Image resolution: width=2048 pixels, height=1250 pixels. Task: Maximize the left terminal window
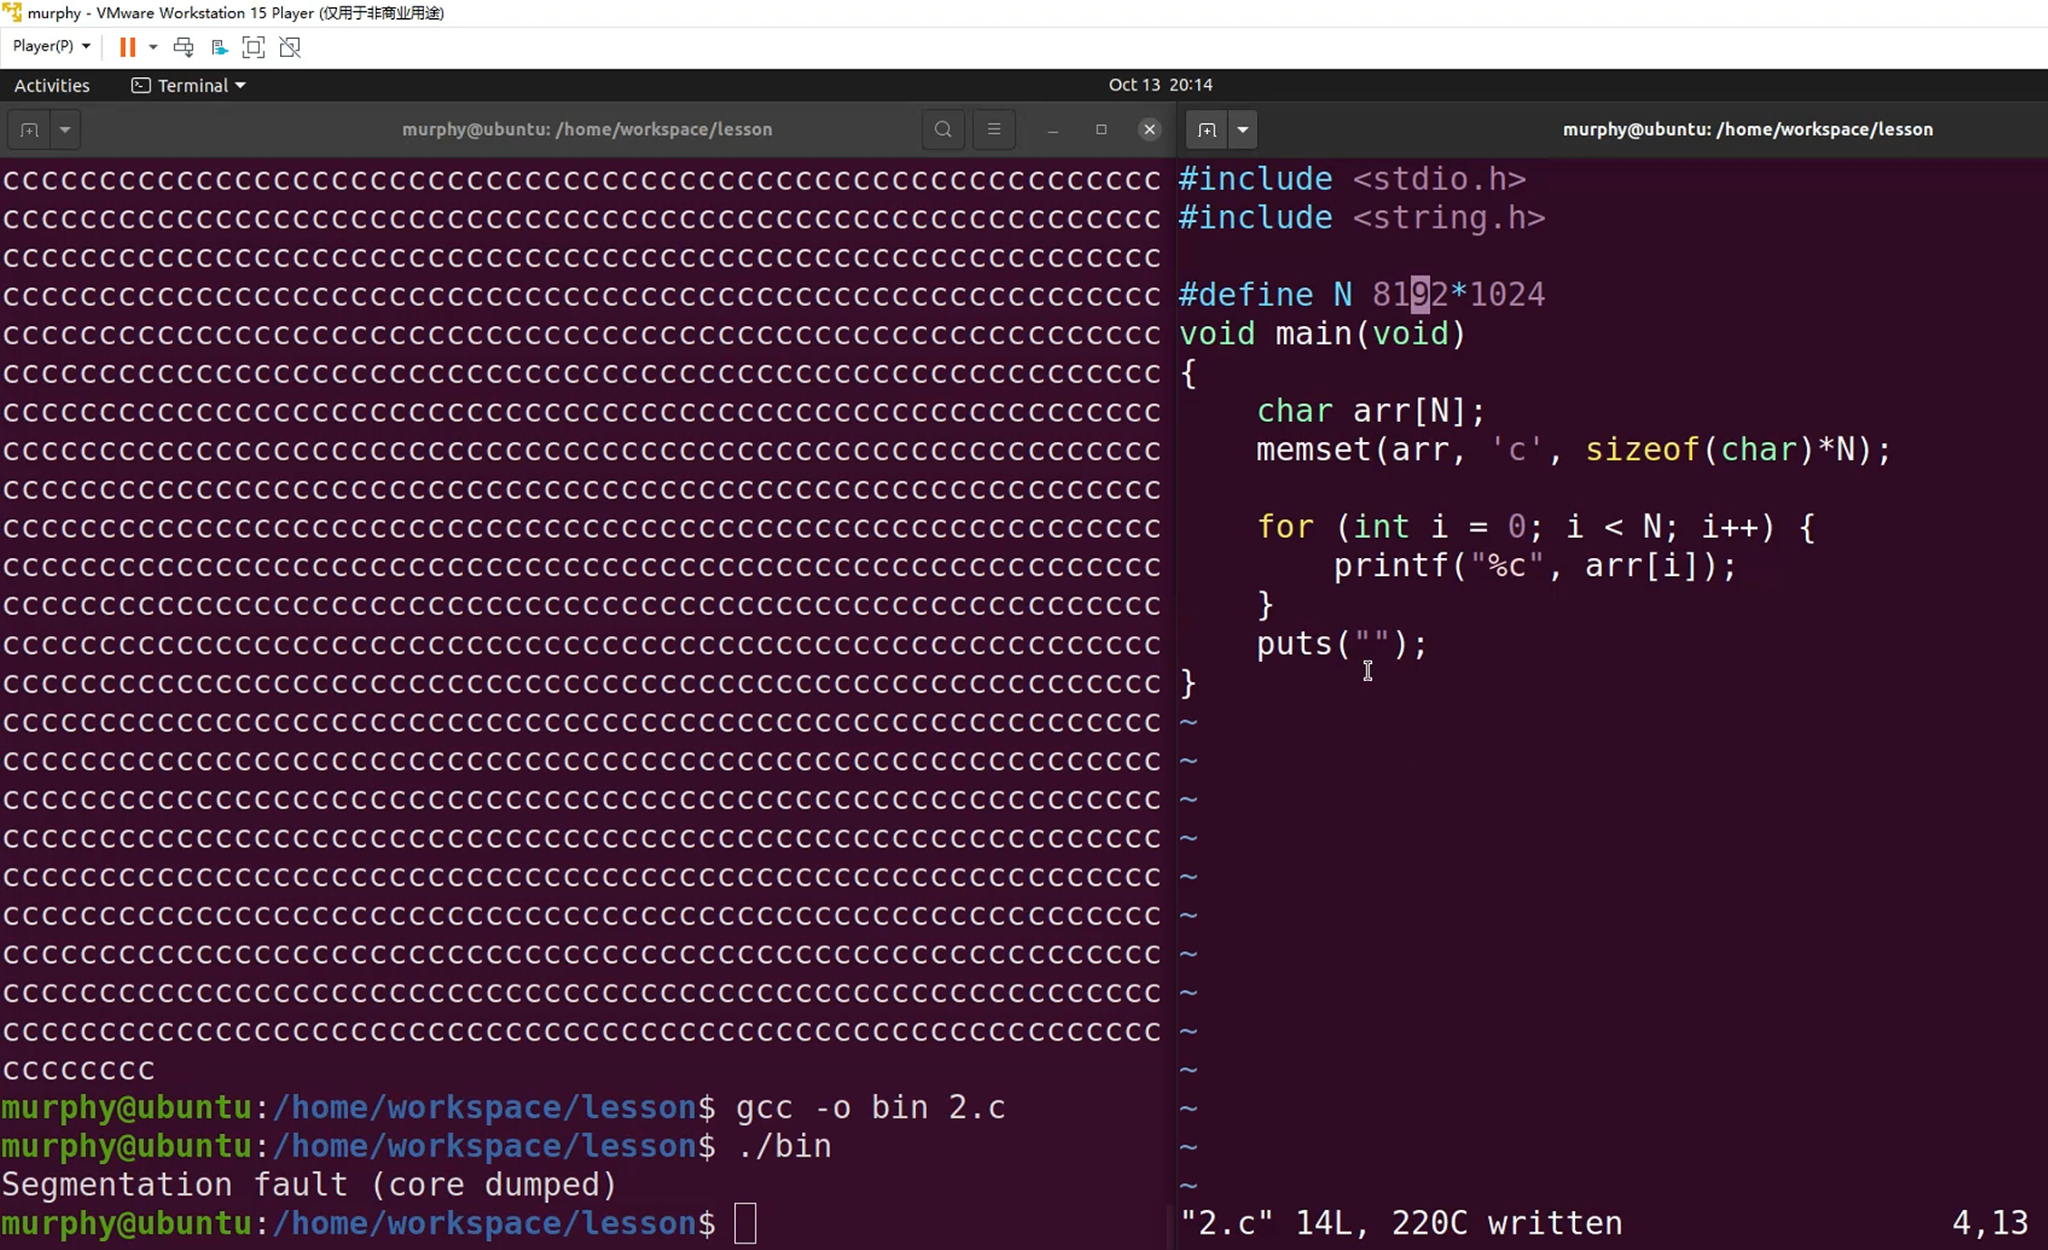[1101, 129]
